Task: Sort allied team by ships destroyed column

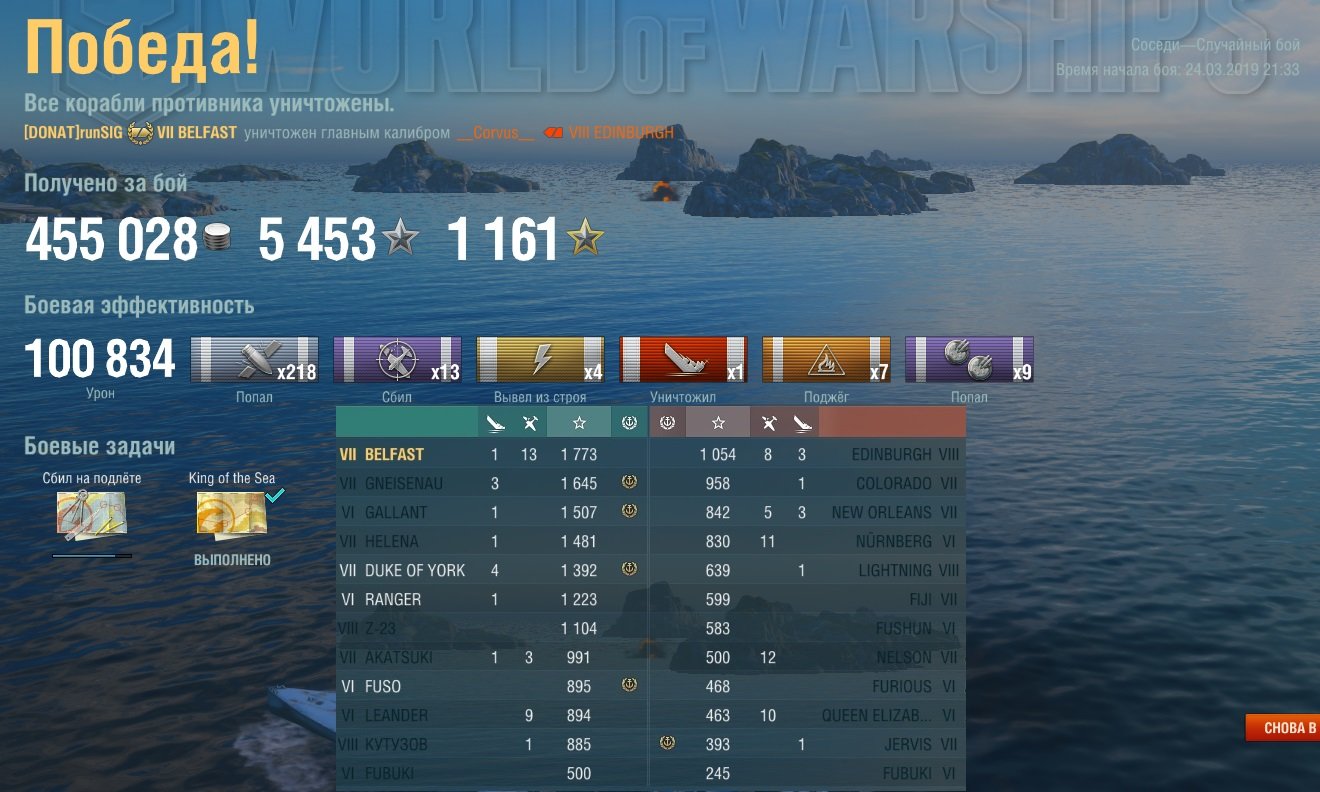Action: click(495, 422)
